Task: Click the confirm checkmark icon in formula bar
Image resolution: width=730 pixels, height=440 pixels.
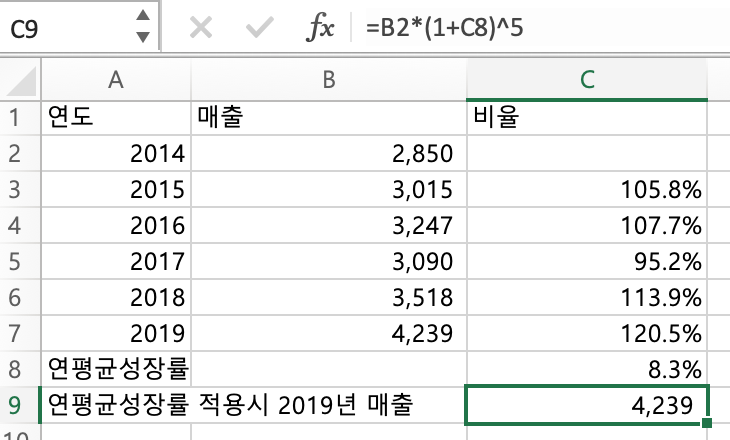Action: [x=260, y=27]
